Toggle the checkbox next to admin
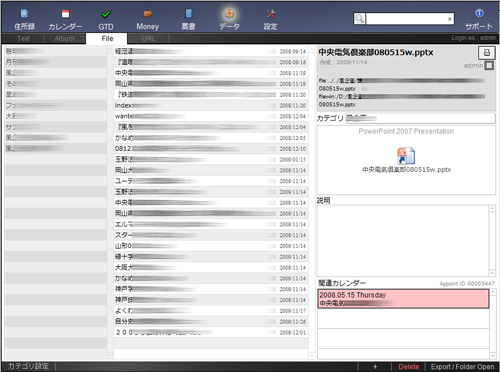The width and height of the screenshot is (500, 372). pos(489,65)
